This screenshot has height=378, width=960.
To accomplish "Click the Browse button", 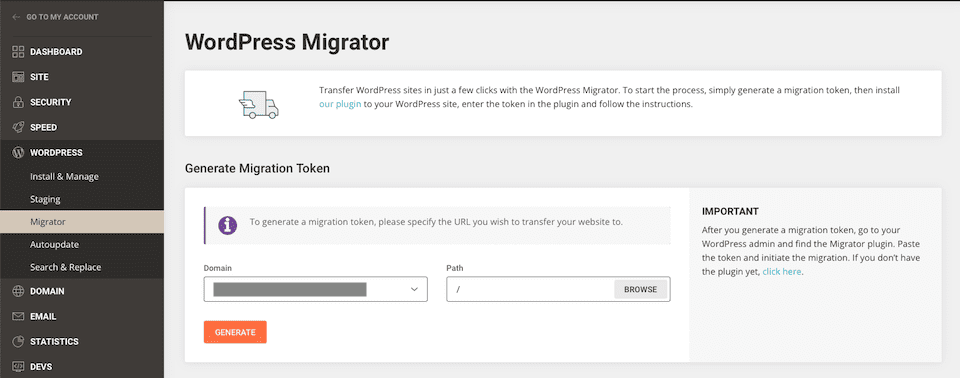I will tap(640, 289).
